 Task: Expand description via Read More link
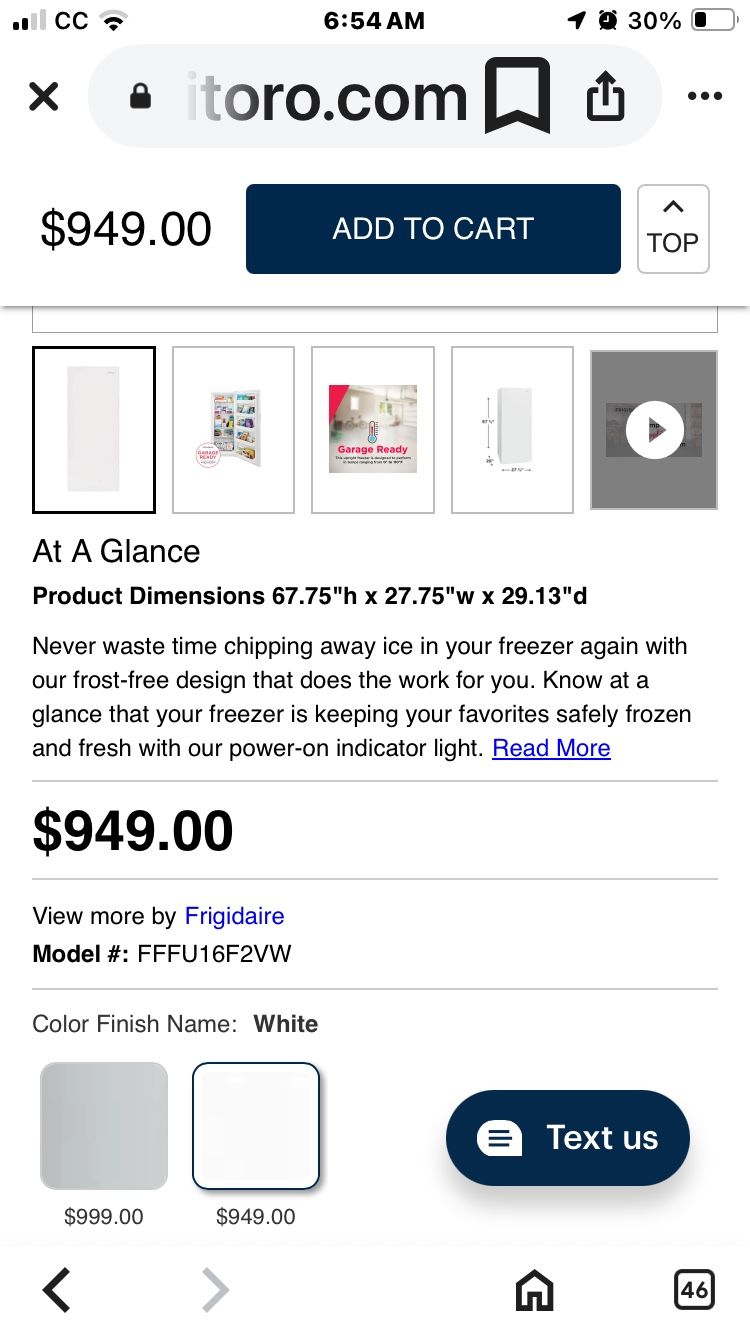[551, 748]
